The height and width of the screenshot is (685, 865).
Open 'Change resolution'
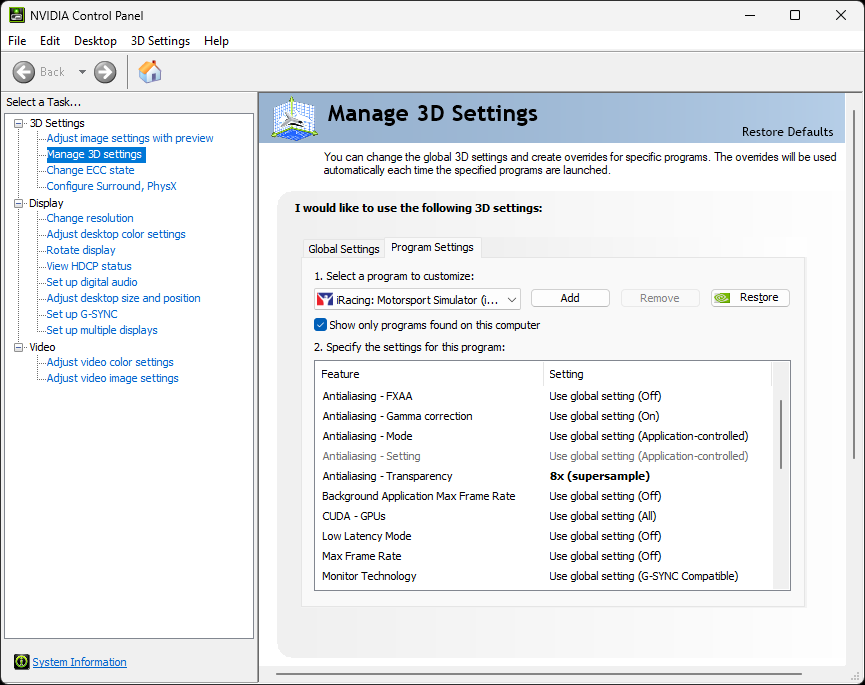(x=90, y=218)
